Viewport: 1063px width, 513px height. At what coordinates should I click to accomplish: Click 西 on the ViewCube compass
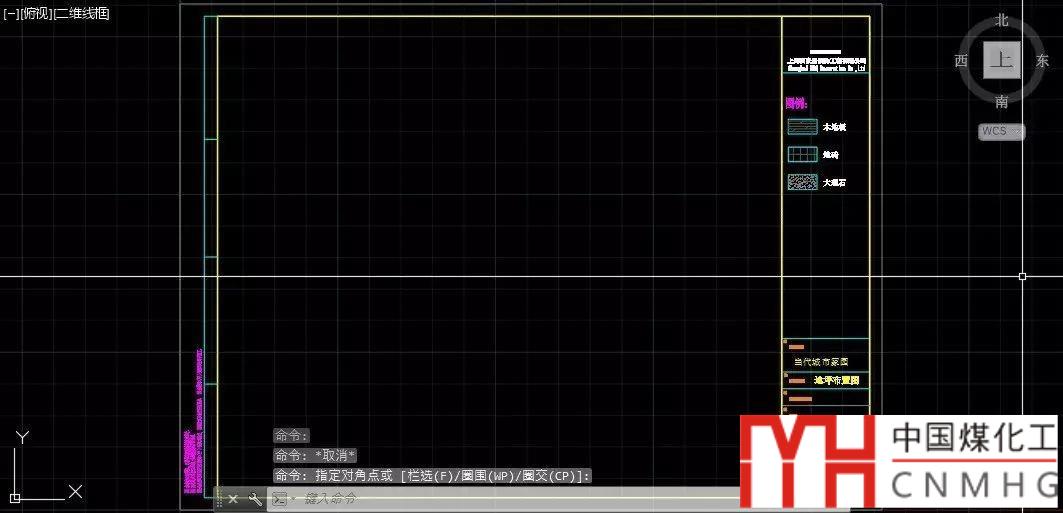click(961, 61)
